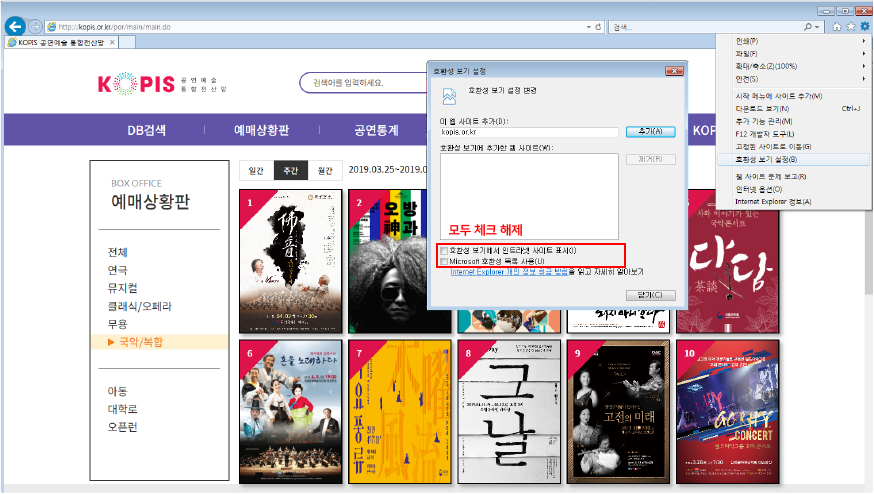Screen dimensions: 874x494
Task: Open rank 9 고전의 미래 poster
Action: [618, 411]
